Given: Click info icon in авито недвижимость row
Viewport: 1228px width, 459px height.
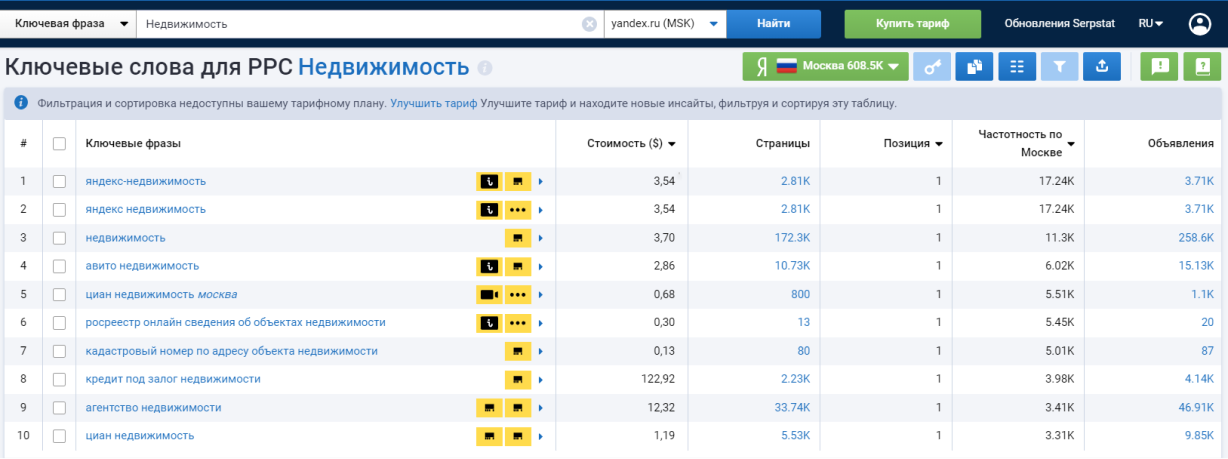Looking at the screenshot, I should pyautogui.click(x=488, y=266).
